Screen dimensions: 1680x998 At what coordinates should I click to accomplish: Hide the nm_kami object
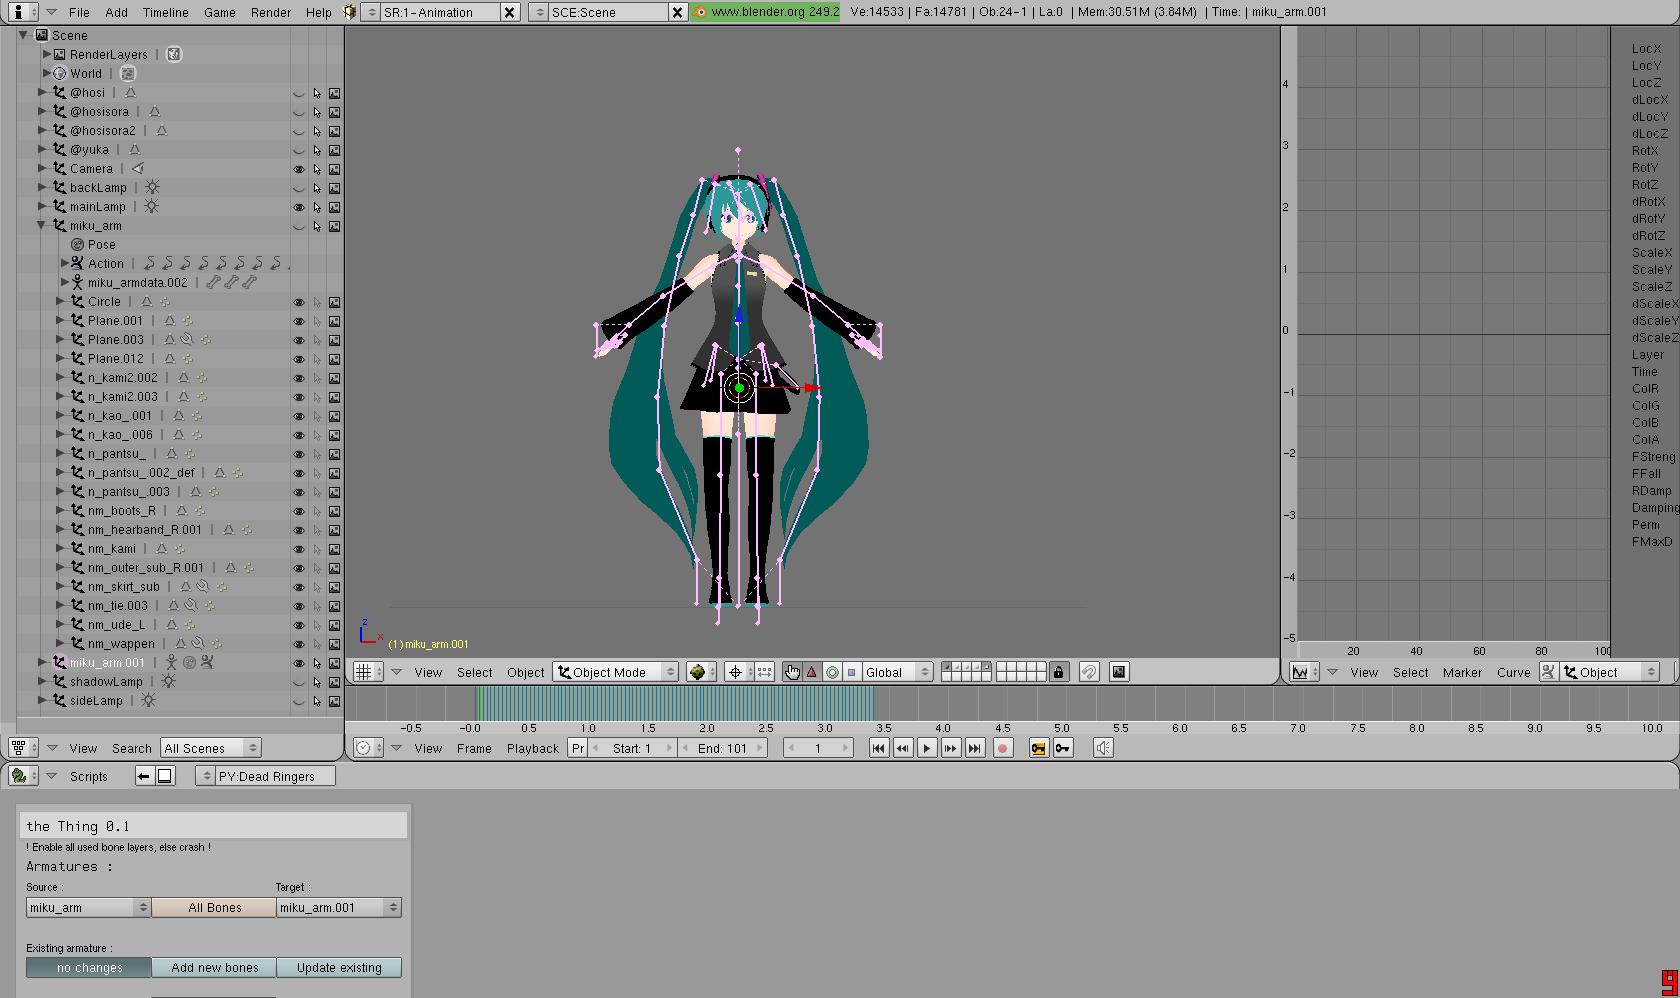pos(298,549)
